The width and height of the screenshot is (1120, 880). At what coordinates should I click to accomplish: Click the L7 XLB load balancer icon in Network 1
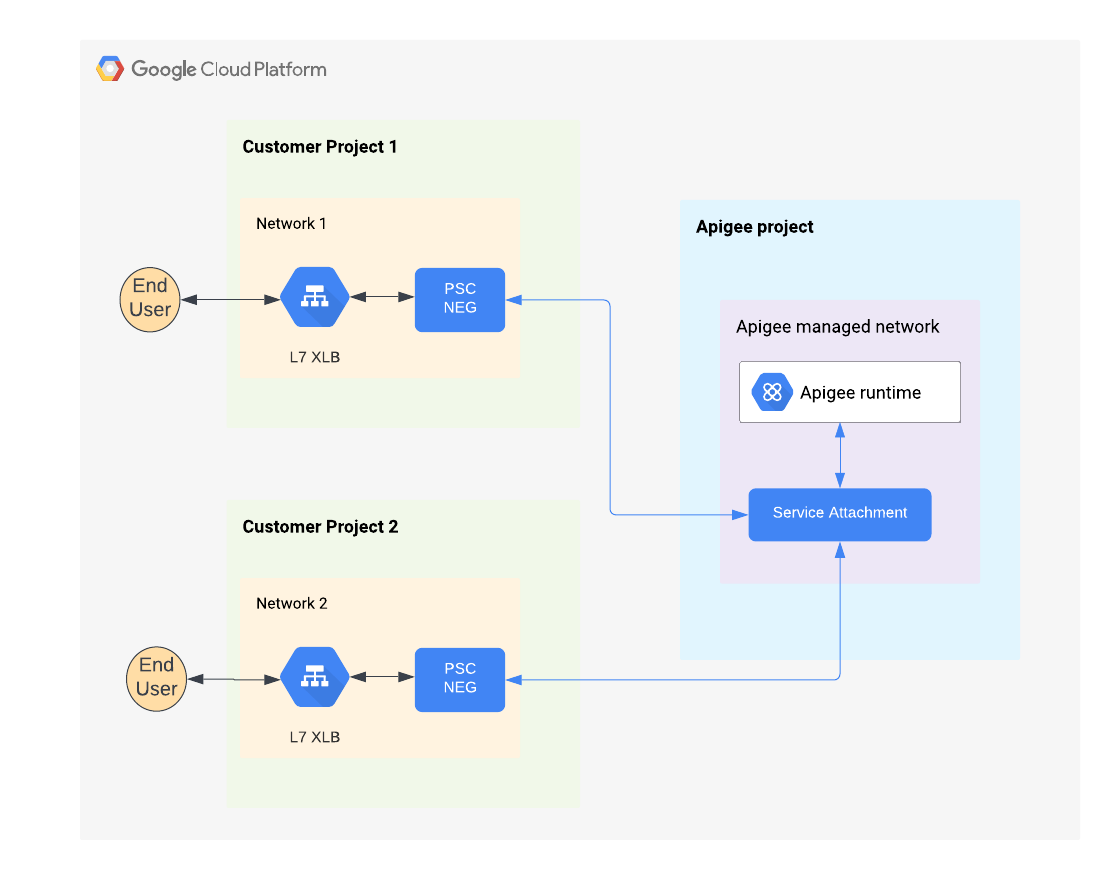click(x=314, y=297)
